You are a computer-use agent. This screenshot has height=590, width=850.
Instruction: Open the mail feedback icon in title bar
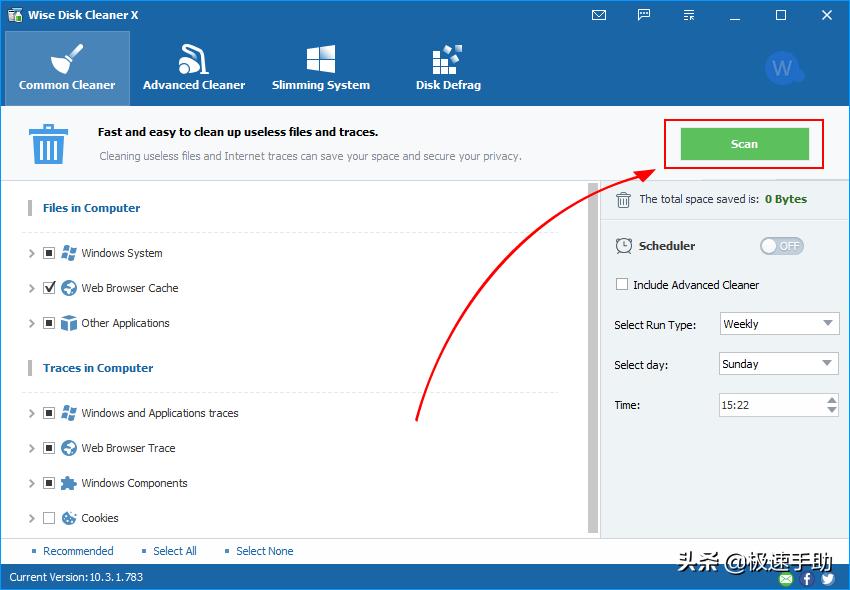(599, 15)
